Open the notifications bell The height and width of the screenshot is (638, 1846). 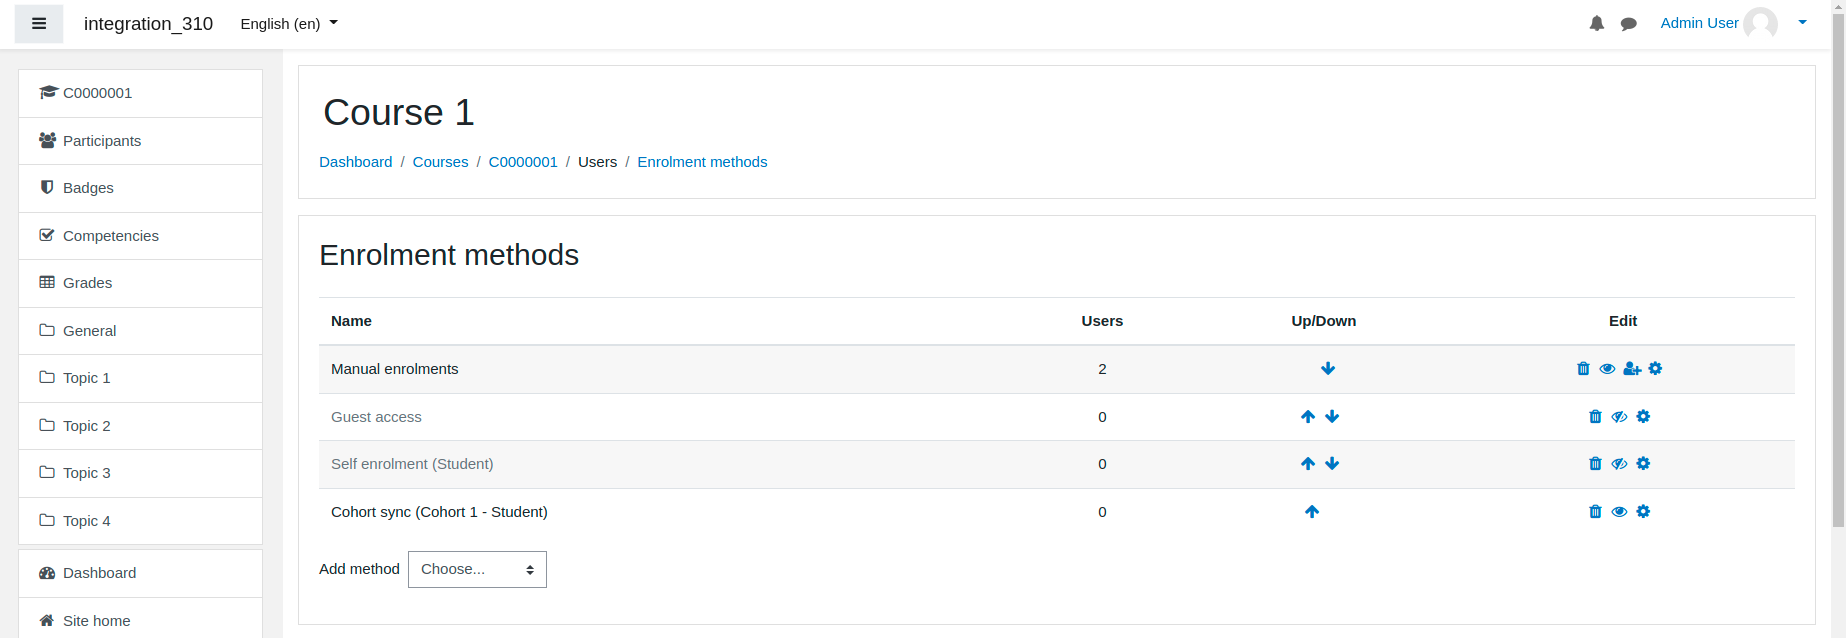click(1597, 24)
